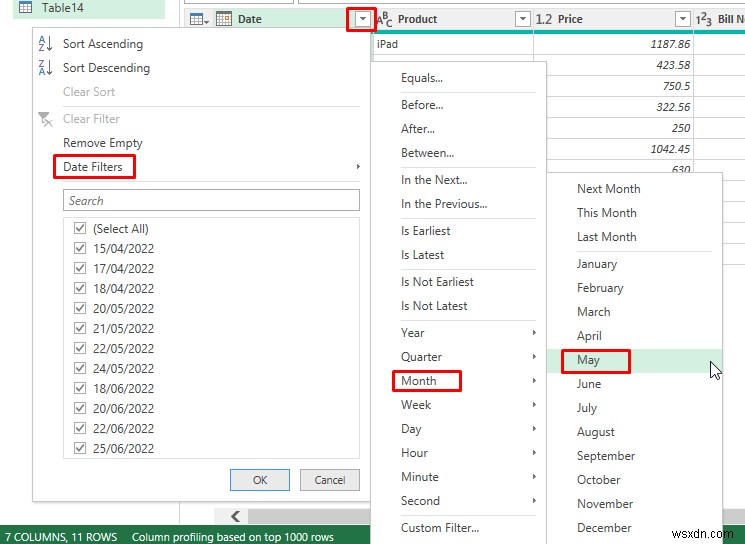Click the iPad cell in Product column
Image resolution: width=745 pixels, height=544 pixels.
(x=453, y=44)
